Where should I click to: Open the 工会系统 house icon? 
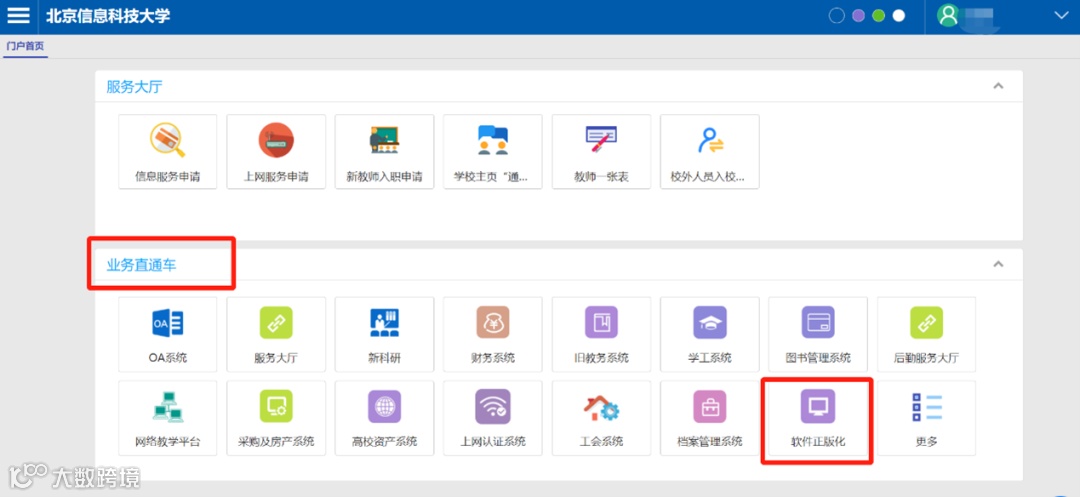click(601, 407)
